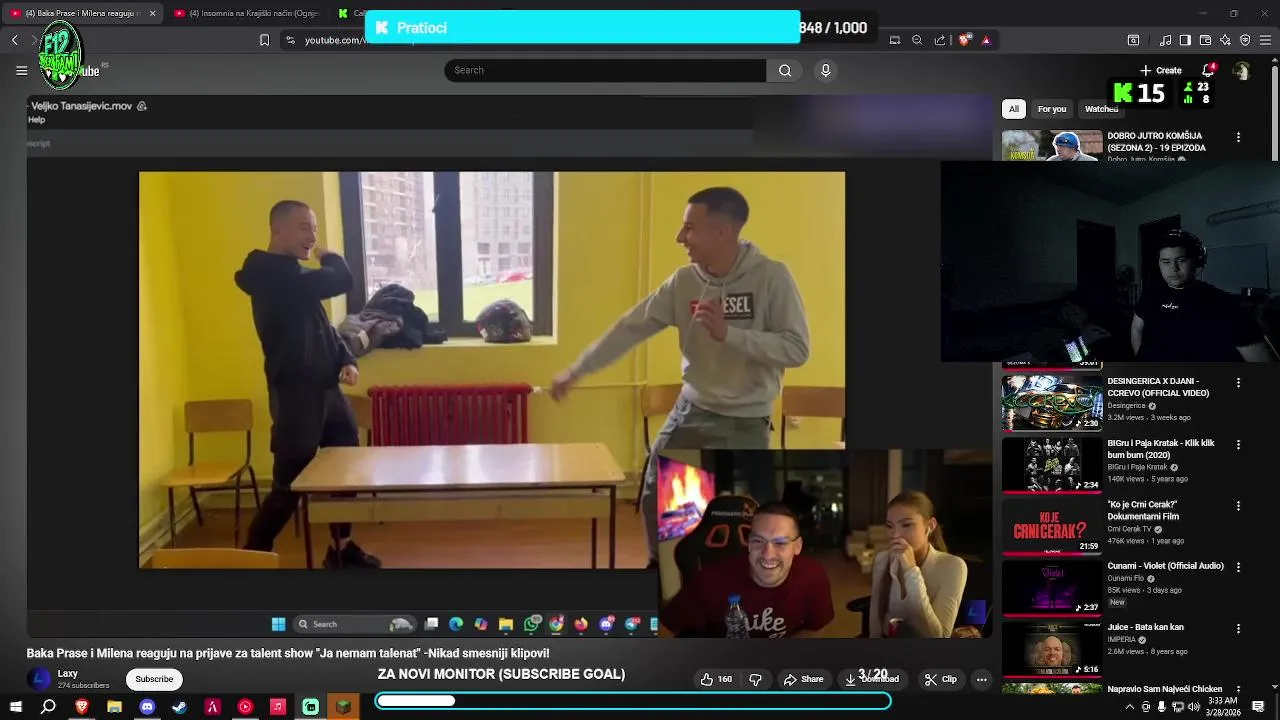
Task: Open the YouTube account avatar menu
Action: coord(1241,70)
